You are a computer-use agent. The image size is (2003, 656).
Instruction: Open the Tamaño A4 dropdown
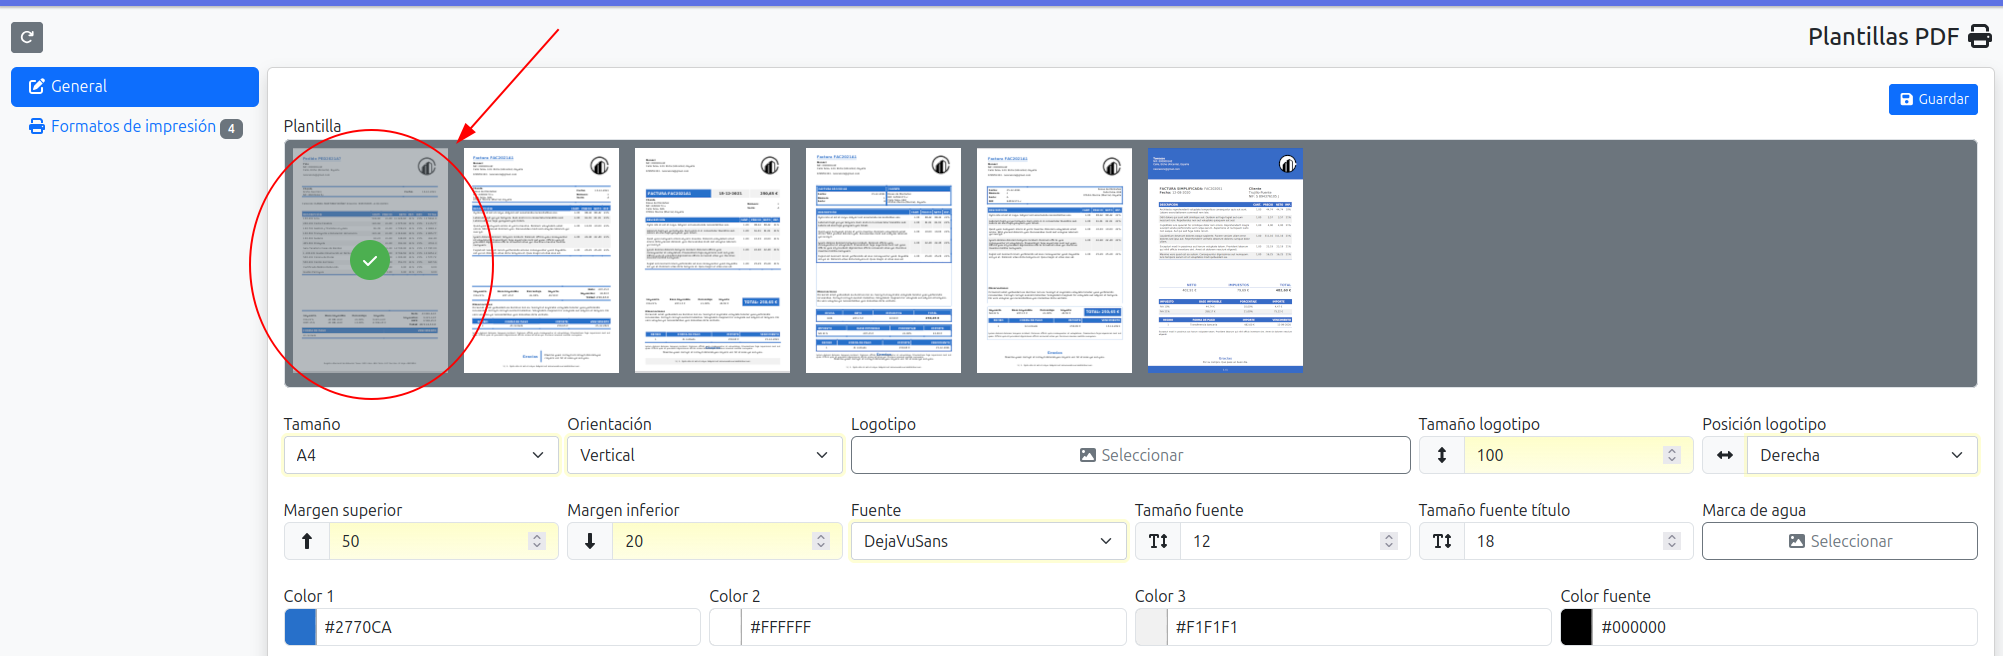420,455
